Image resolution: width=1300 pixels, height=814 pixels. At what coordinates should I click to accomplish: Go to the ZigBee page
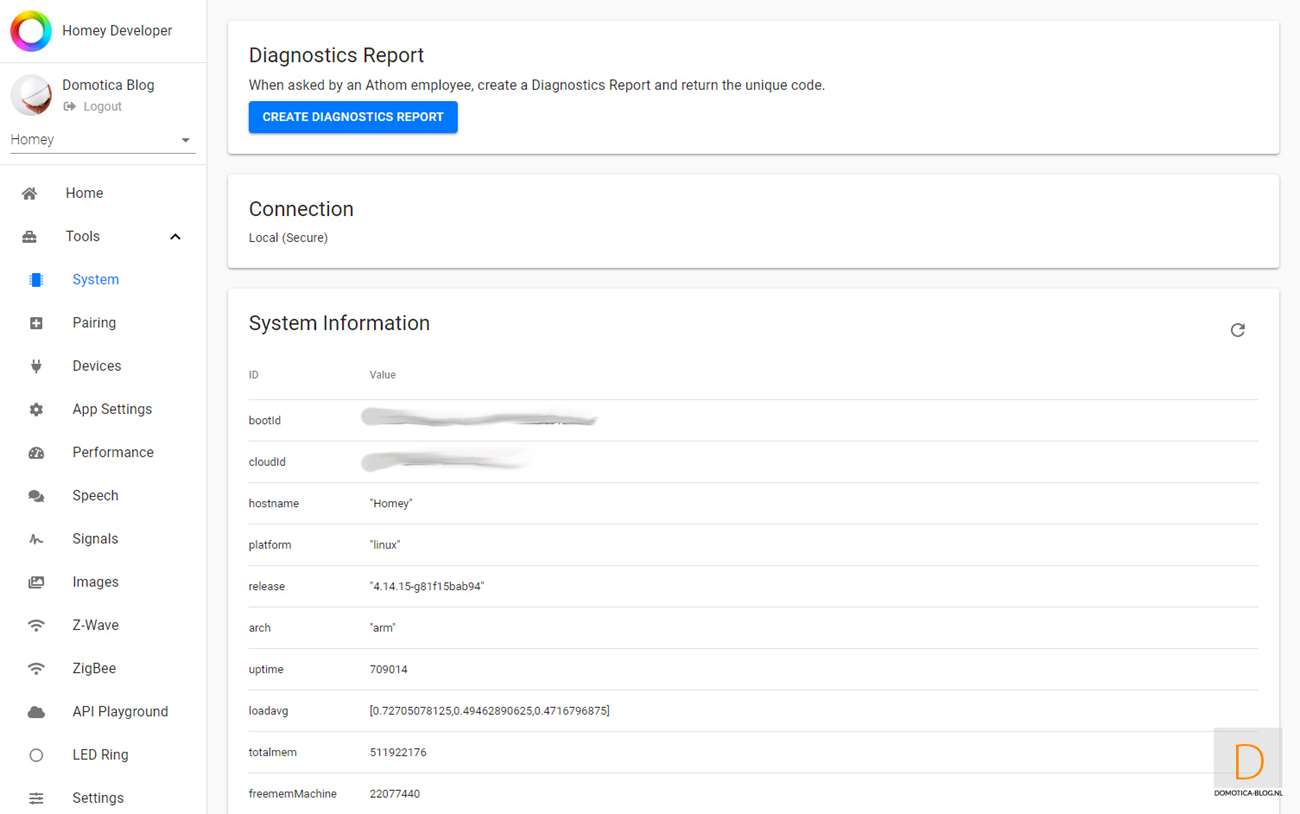94,668
